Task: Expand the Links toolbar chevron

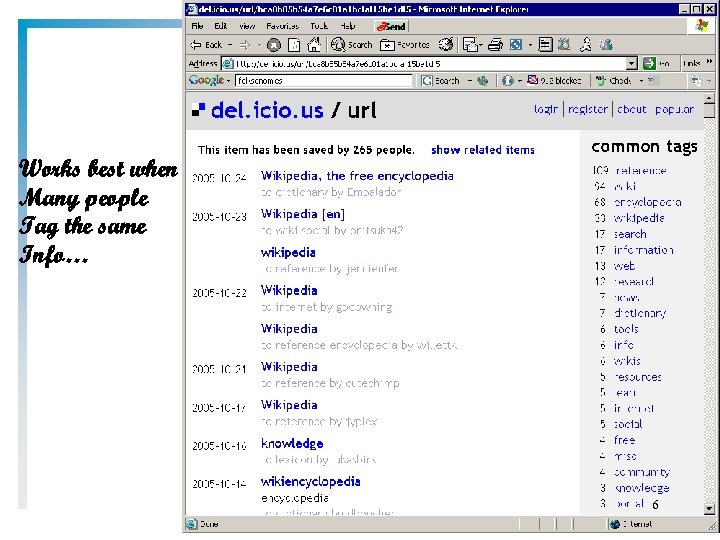Action: point(709,62)
